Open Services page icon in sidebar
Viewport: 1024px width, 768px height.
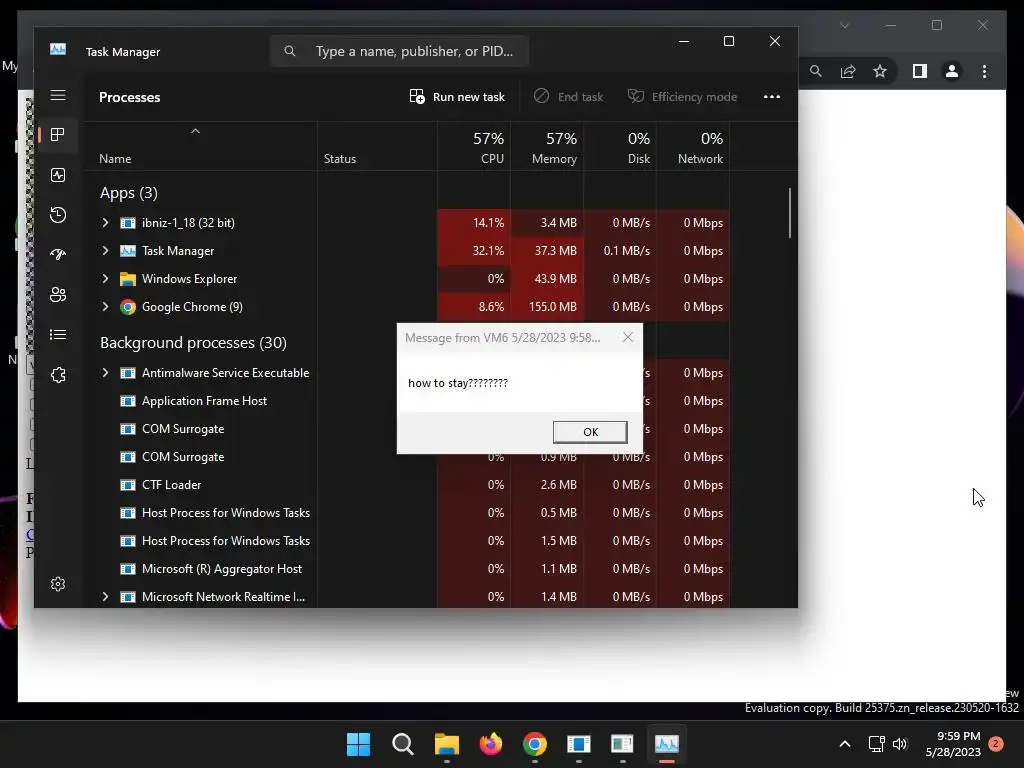coord(58,375)
